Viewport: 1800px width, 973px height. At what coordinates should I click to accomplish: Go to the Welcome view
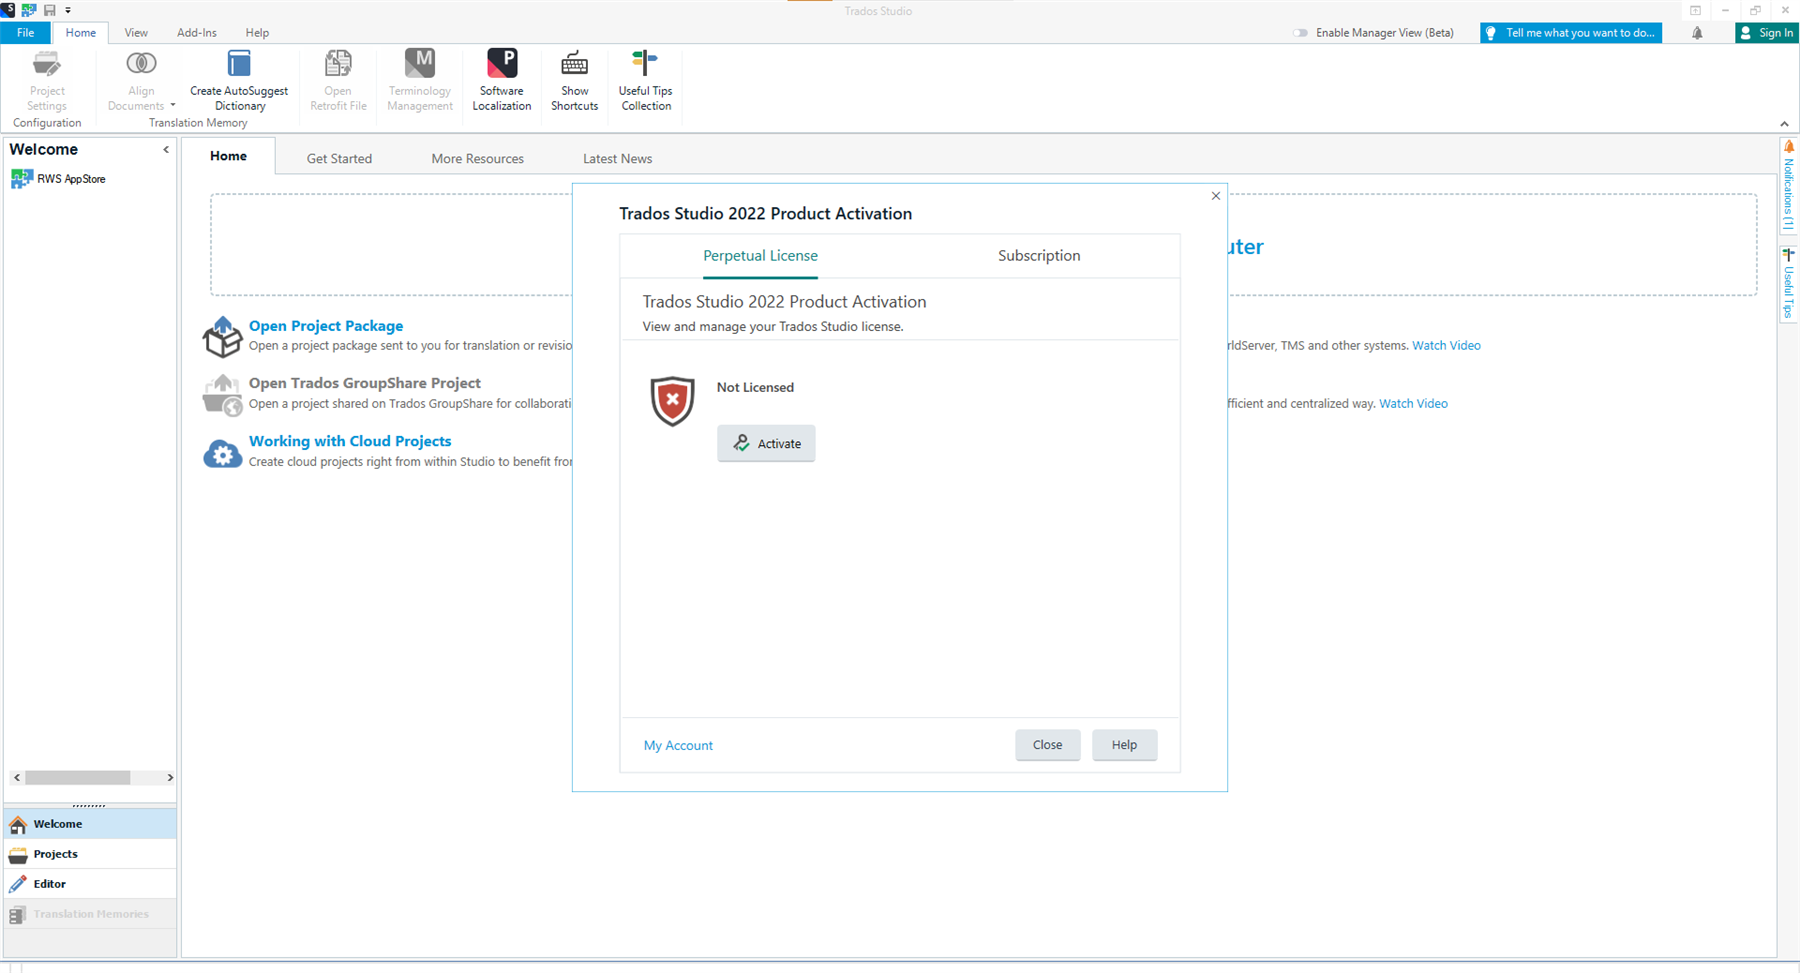click(90, 824)
